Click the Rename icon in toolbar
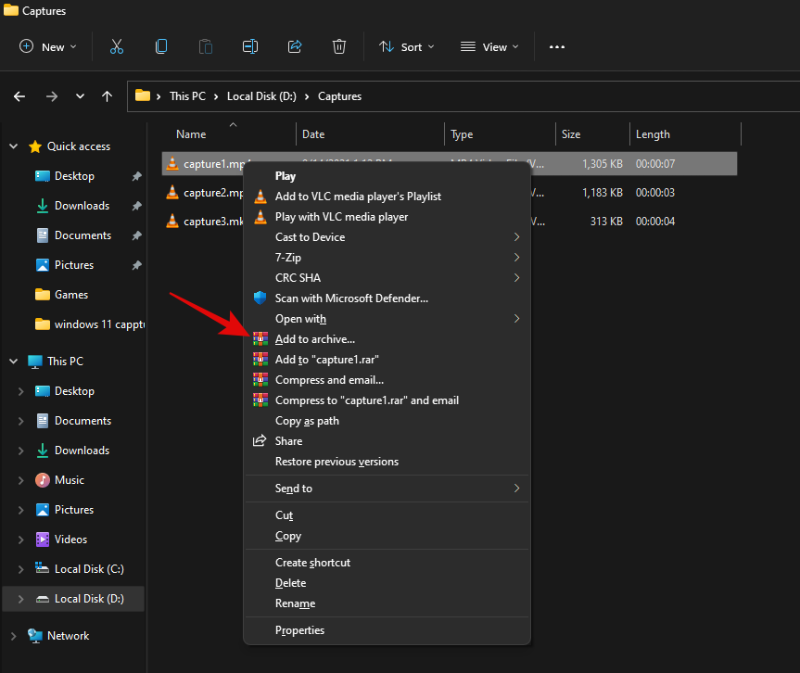 (250, 47)
